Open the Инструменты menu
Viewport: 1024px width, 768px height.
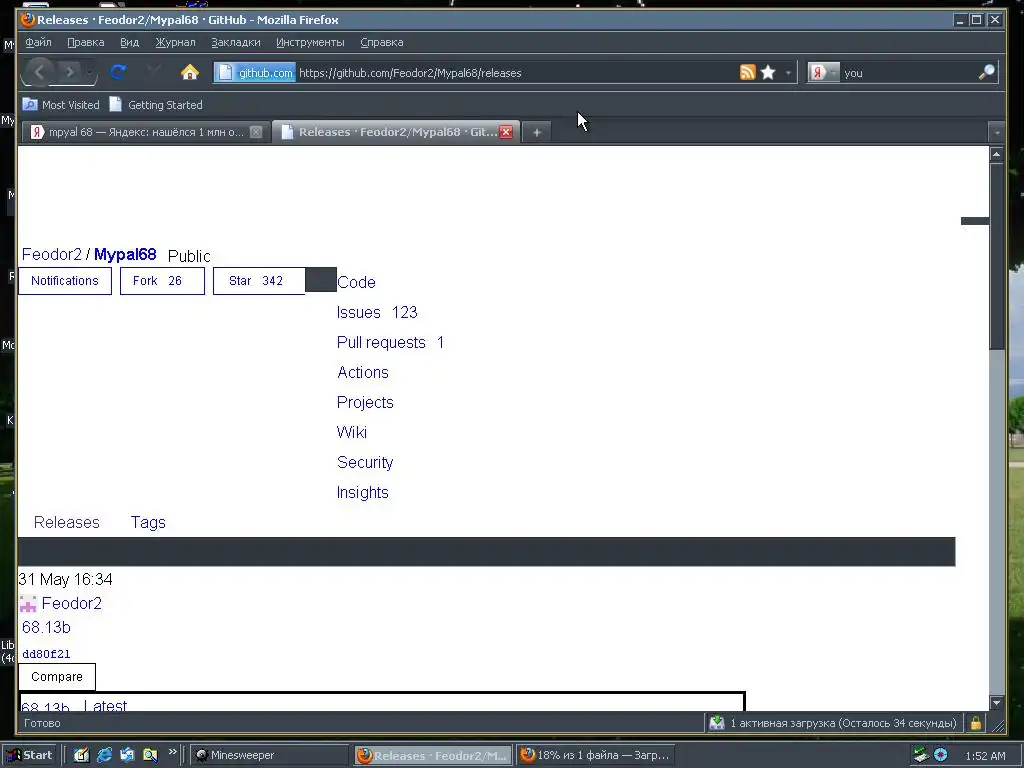pyautogui.click(x=310, y=42)
